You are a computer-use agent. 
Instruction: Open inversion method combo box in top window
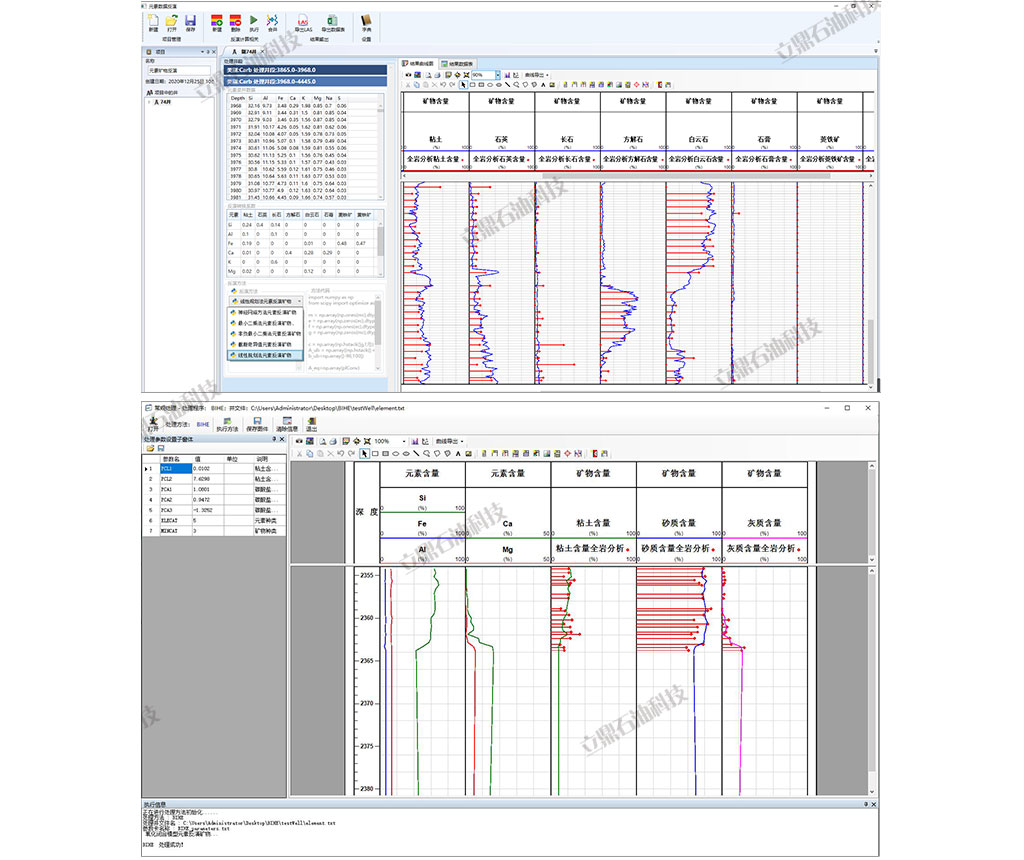[266, 301]
